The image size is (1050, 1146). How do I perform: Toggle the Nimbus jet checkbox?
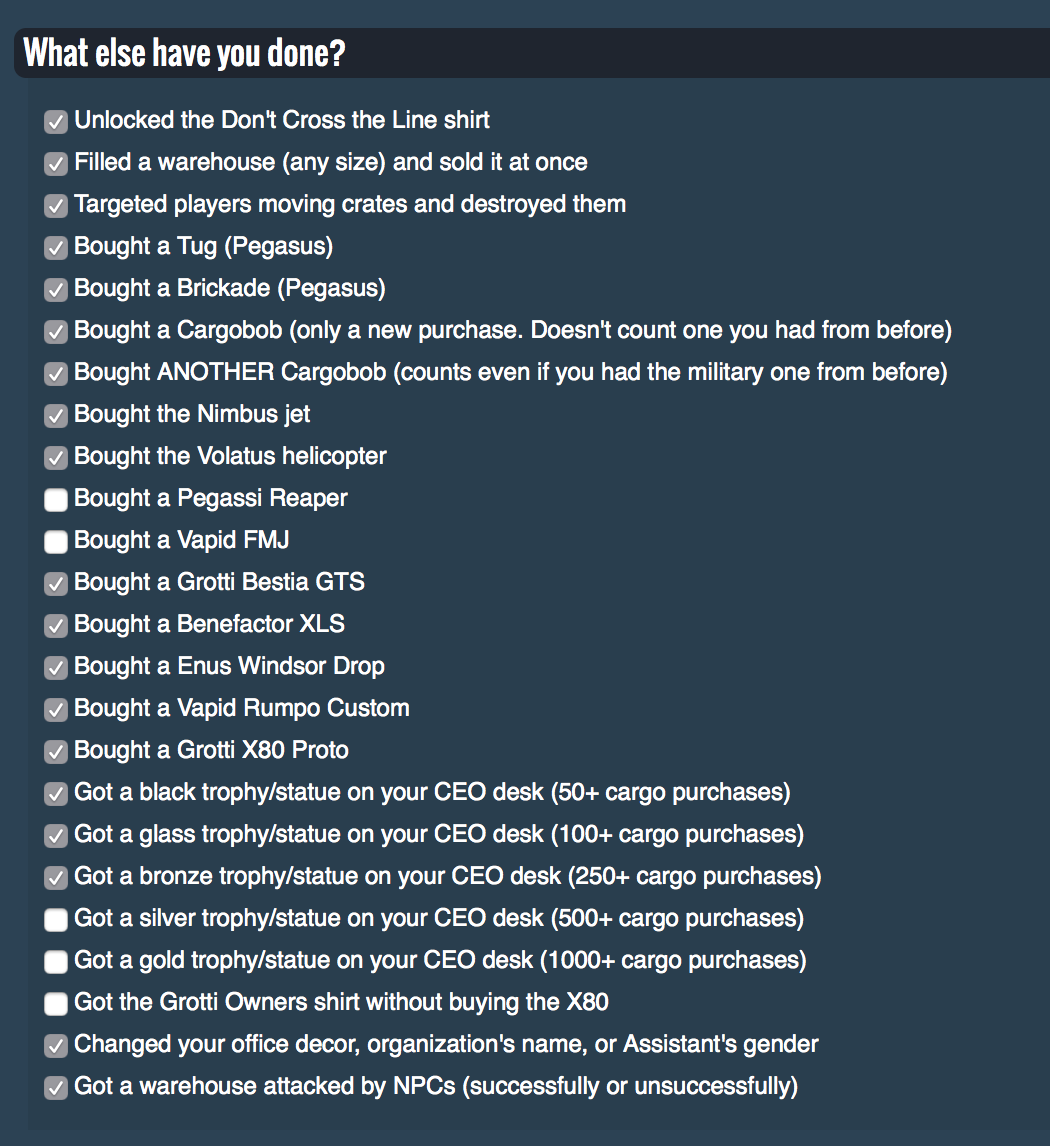[x=55, y=415]
